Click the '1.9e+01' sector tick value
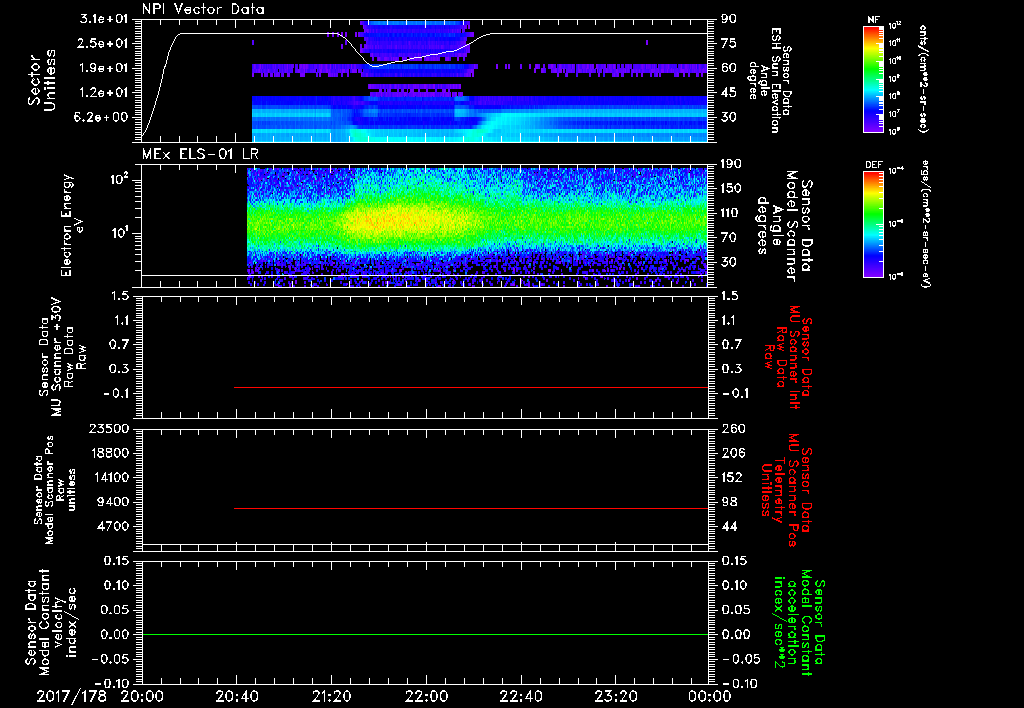This screenshot has width=1024, height=708. 104,68
